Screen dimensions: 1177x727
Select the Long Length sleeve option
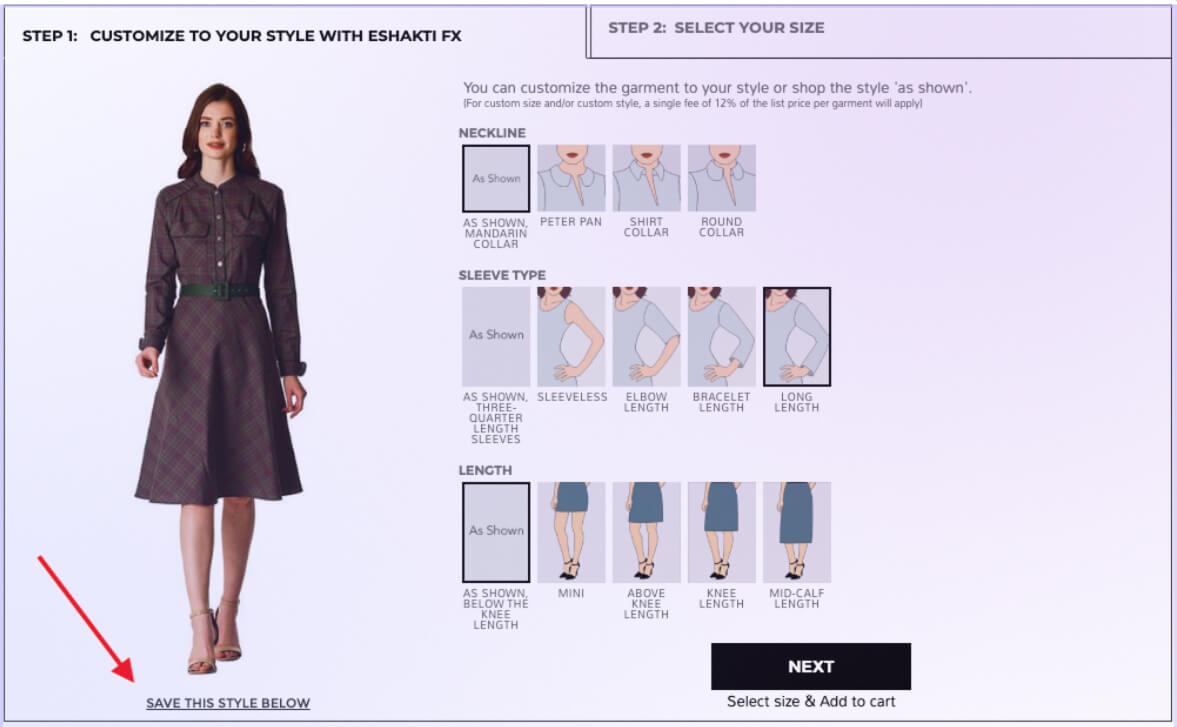pyautogui.click(x=796, y=337)
